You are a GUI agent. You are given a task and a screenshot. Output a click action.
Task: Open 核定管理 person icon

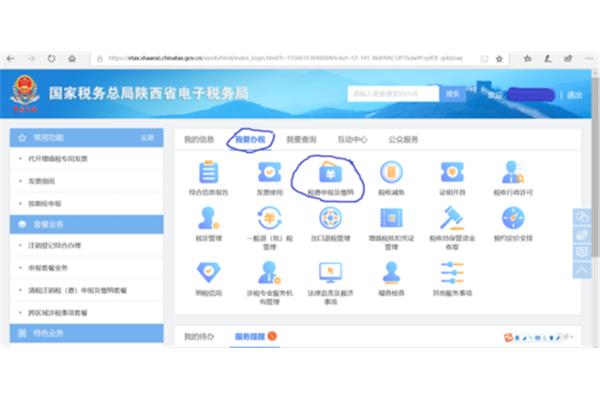[x=209, y=218]
